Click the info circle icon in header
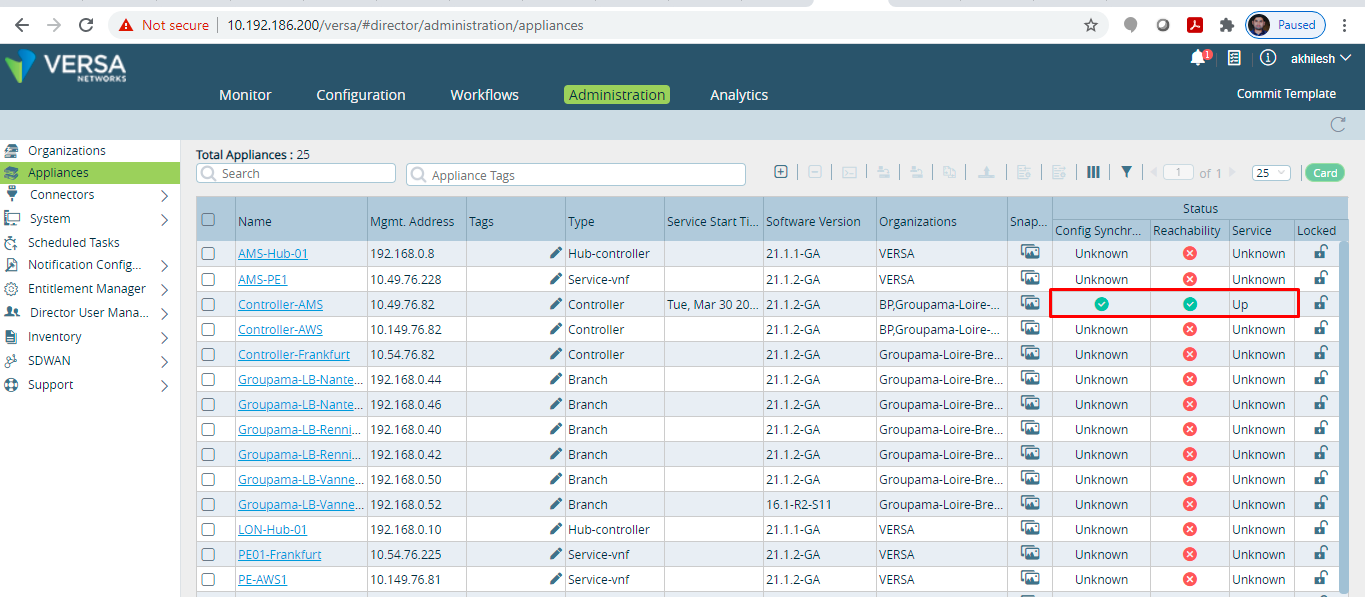Image resolution: width=1365 pixels, height=597 pixels. (x=1268, y=58)
